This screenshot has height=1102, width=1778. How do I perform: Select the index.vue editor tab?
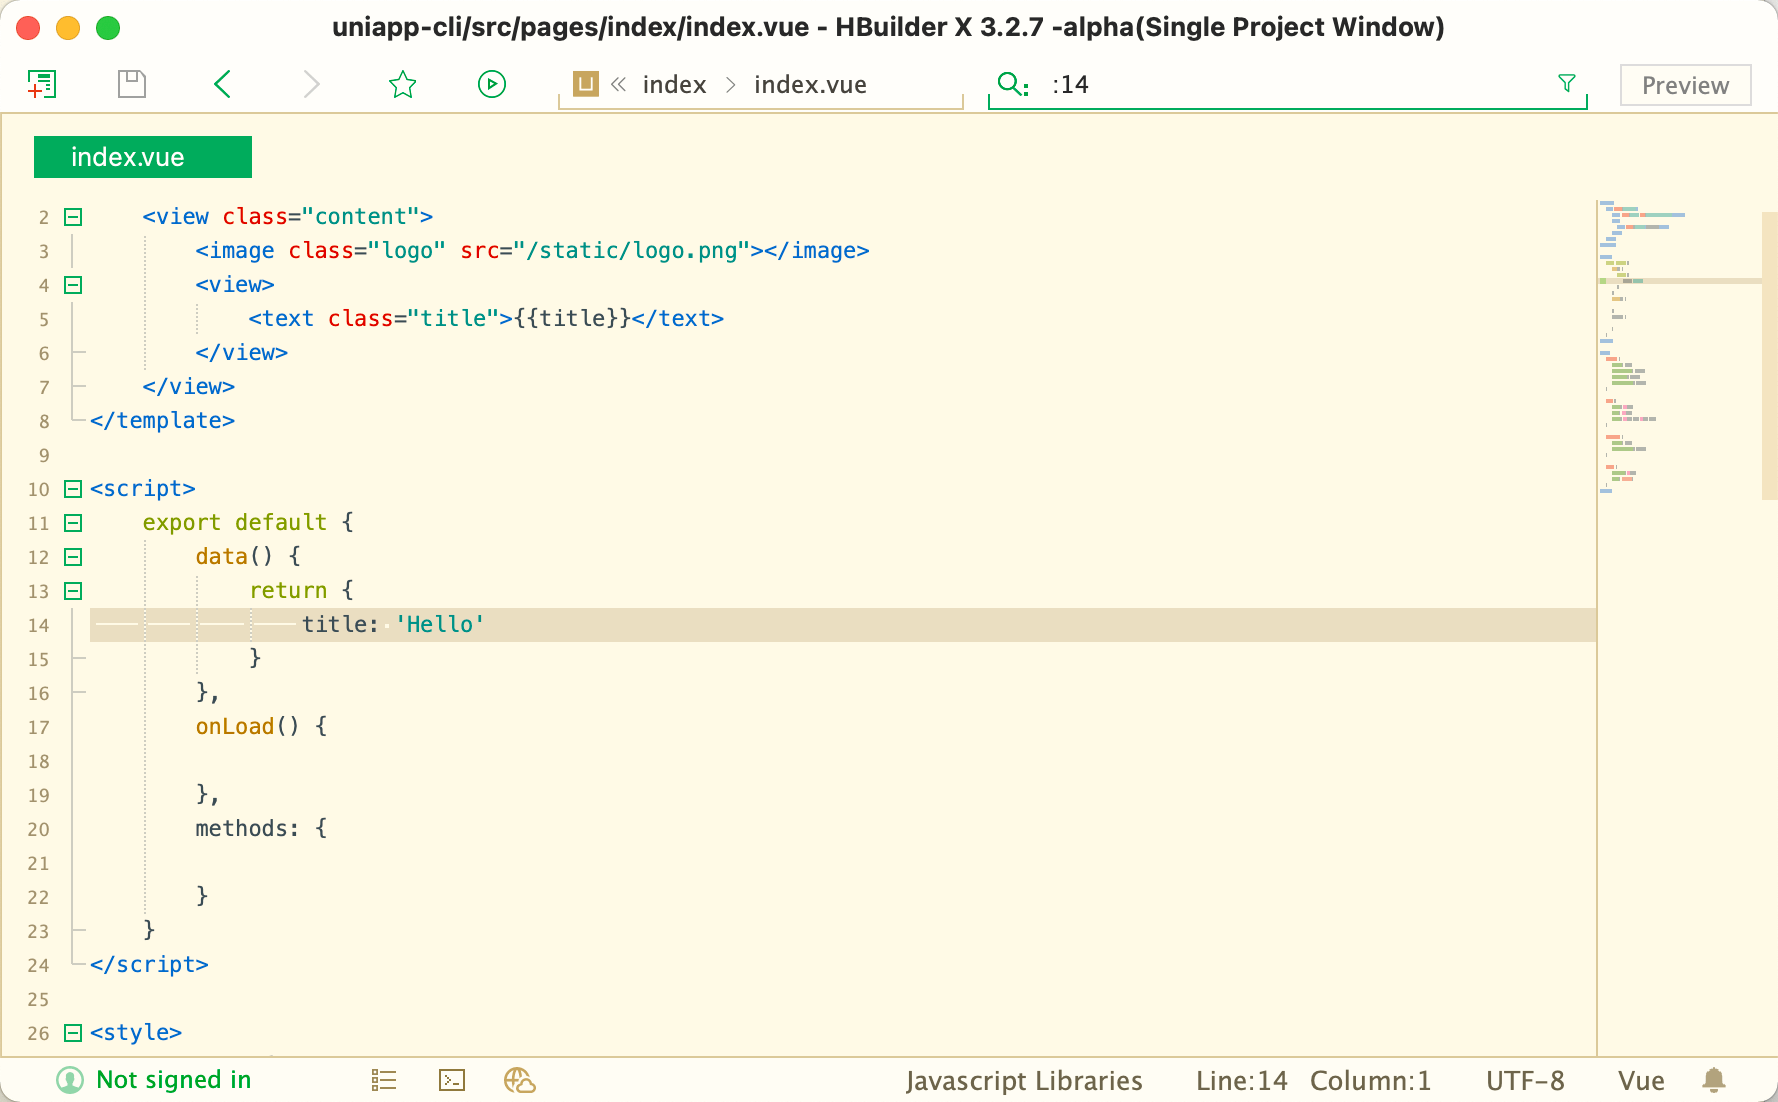coord(143,157)
